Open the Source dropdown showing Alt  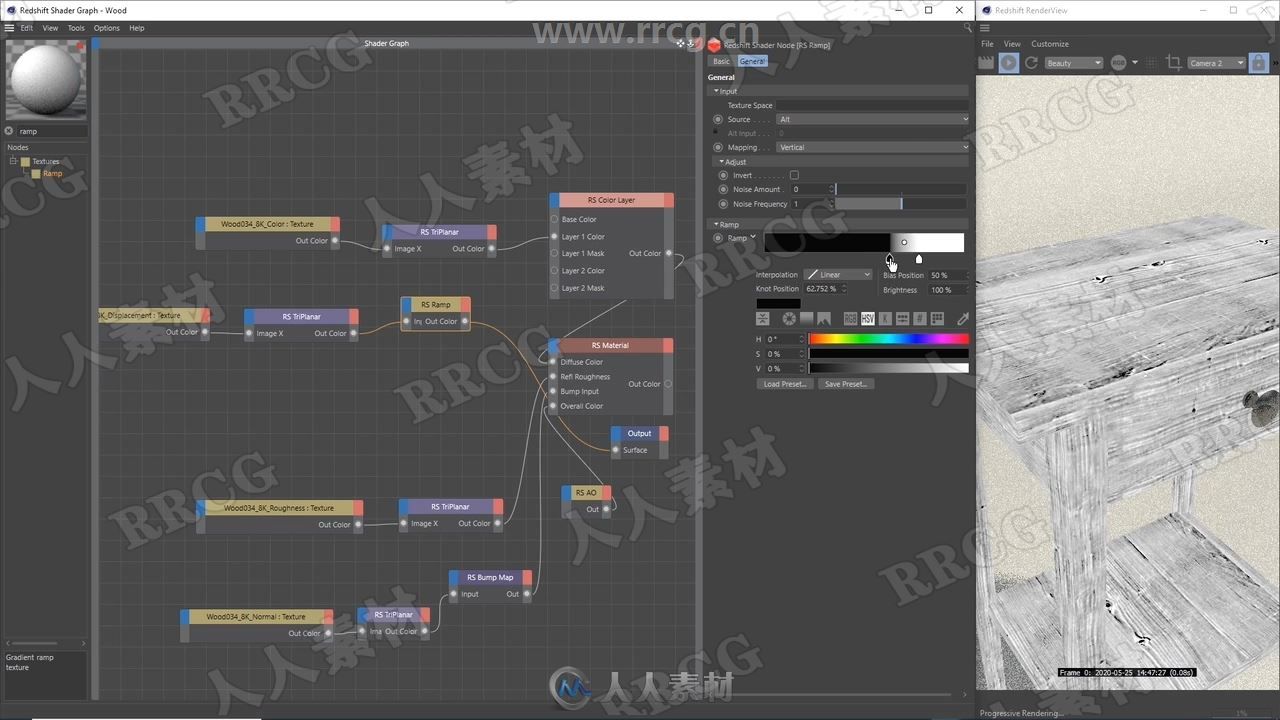tap(873, 119)
